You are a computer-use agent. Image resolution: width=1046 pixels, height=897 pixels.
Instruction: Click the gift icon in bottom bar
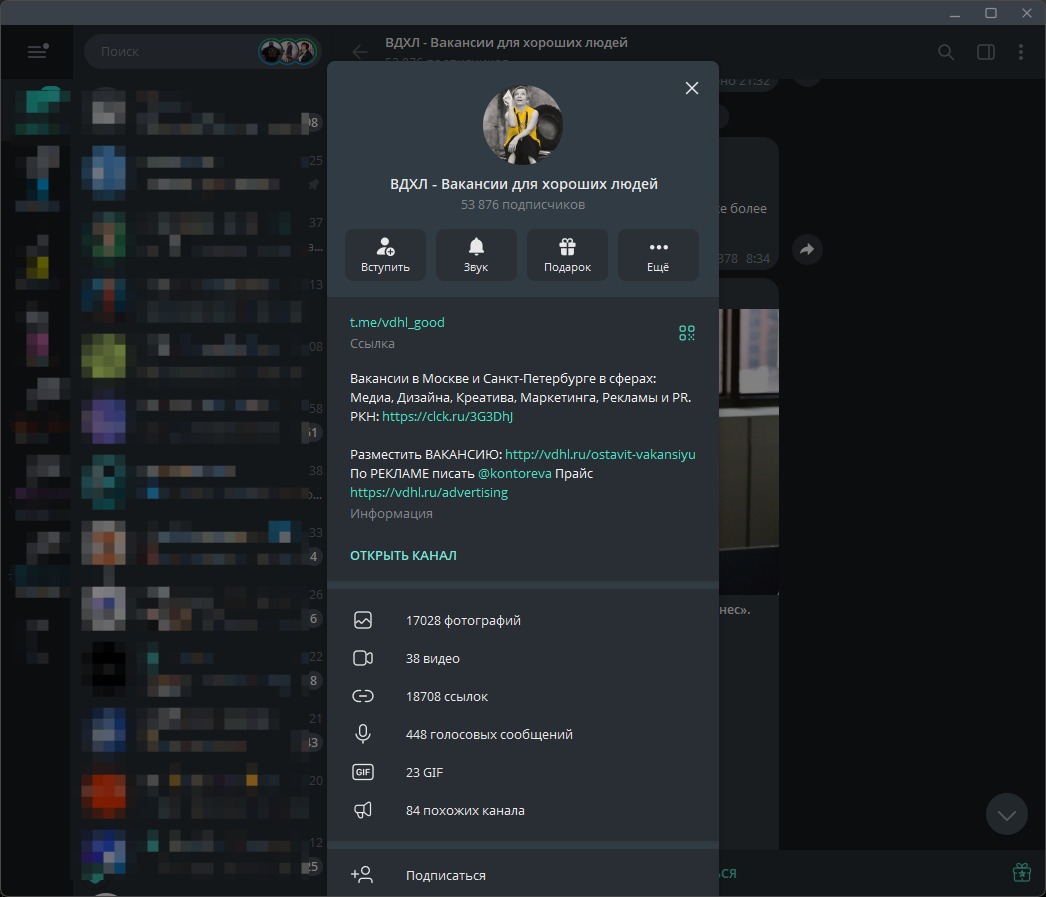click(x=1021, y=872)
